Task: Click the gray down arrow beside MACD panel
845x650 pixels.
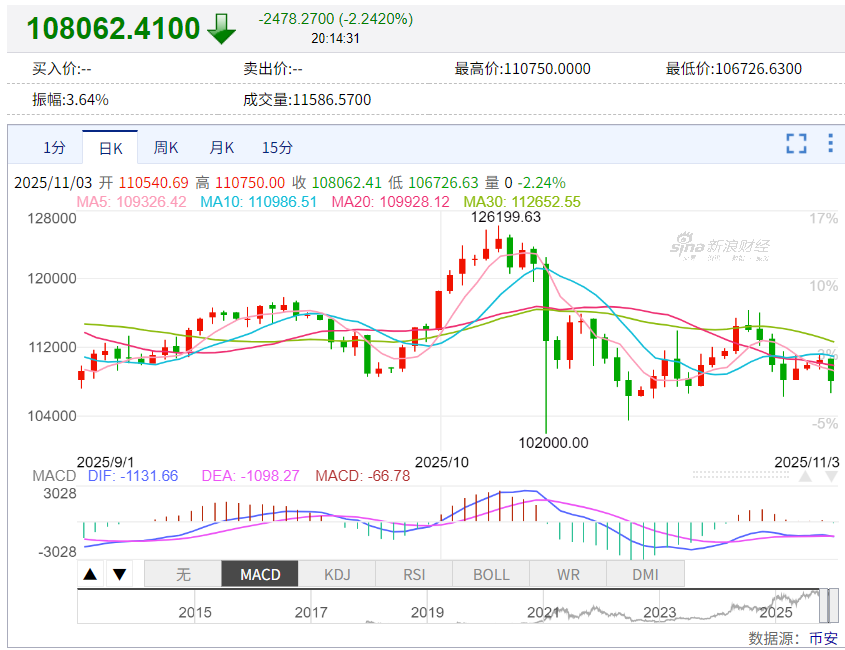Action: point(832,476)
